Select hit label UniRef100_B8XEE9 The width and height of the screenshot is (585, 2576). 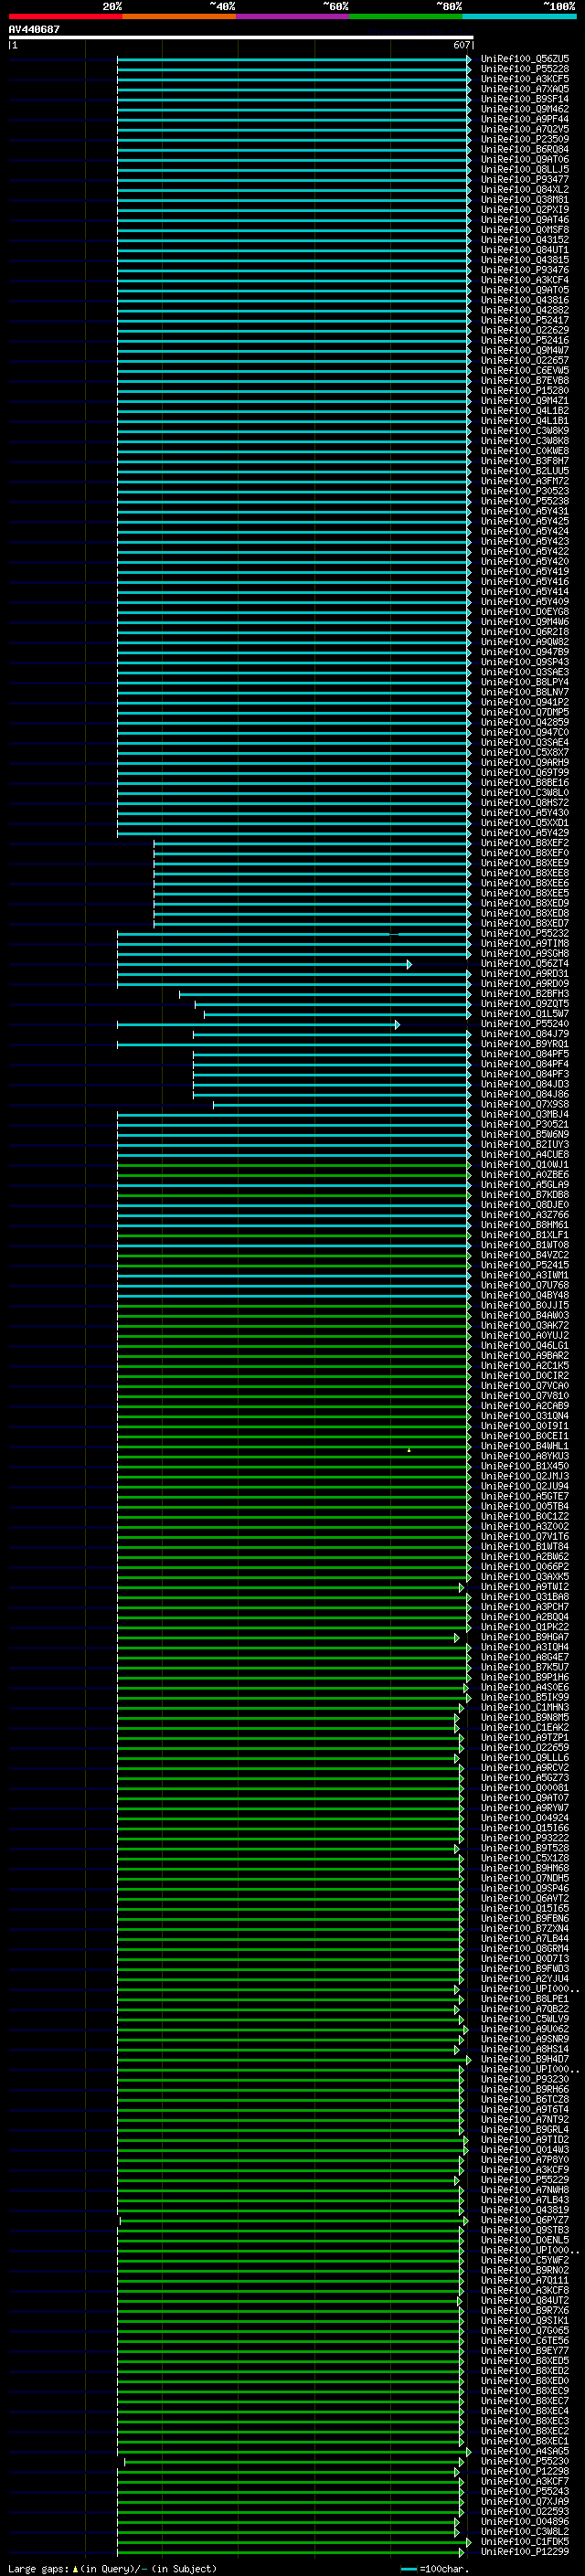point(525,863)
